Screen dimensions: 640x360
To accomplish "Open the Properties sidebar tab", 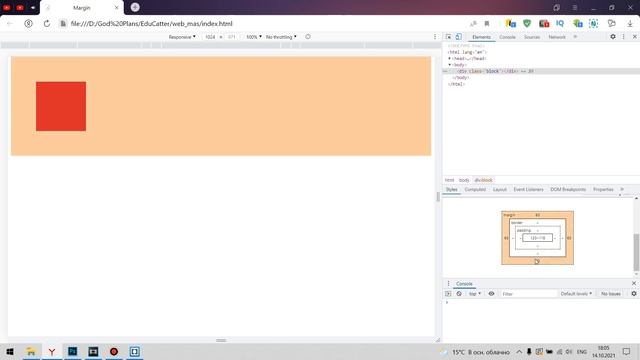I will pos(603,190).
